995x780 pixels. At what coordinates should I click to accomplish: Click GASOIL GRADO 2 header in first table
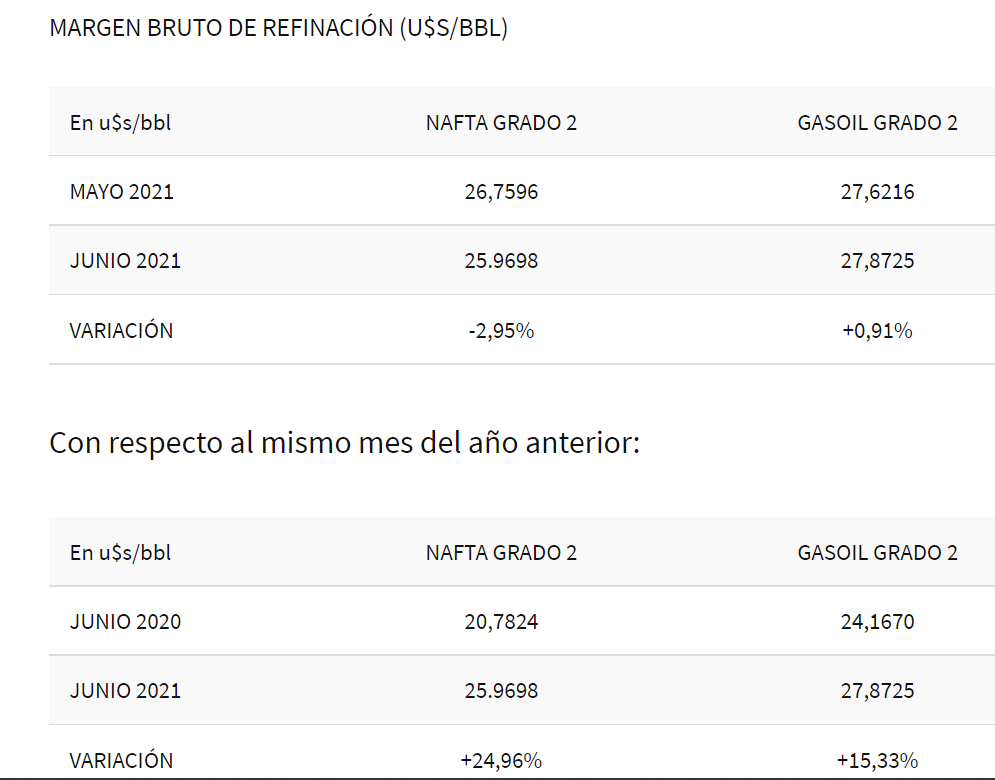click(877, 123)
